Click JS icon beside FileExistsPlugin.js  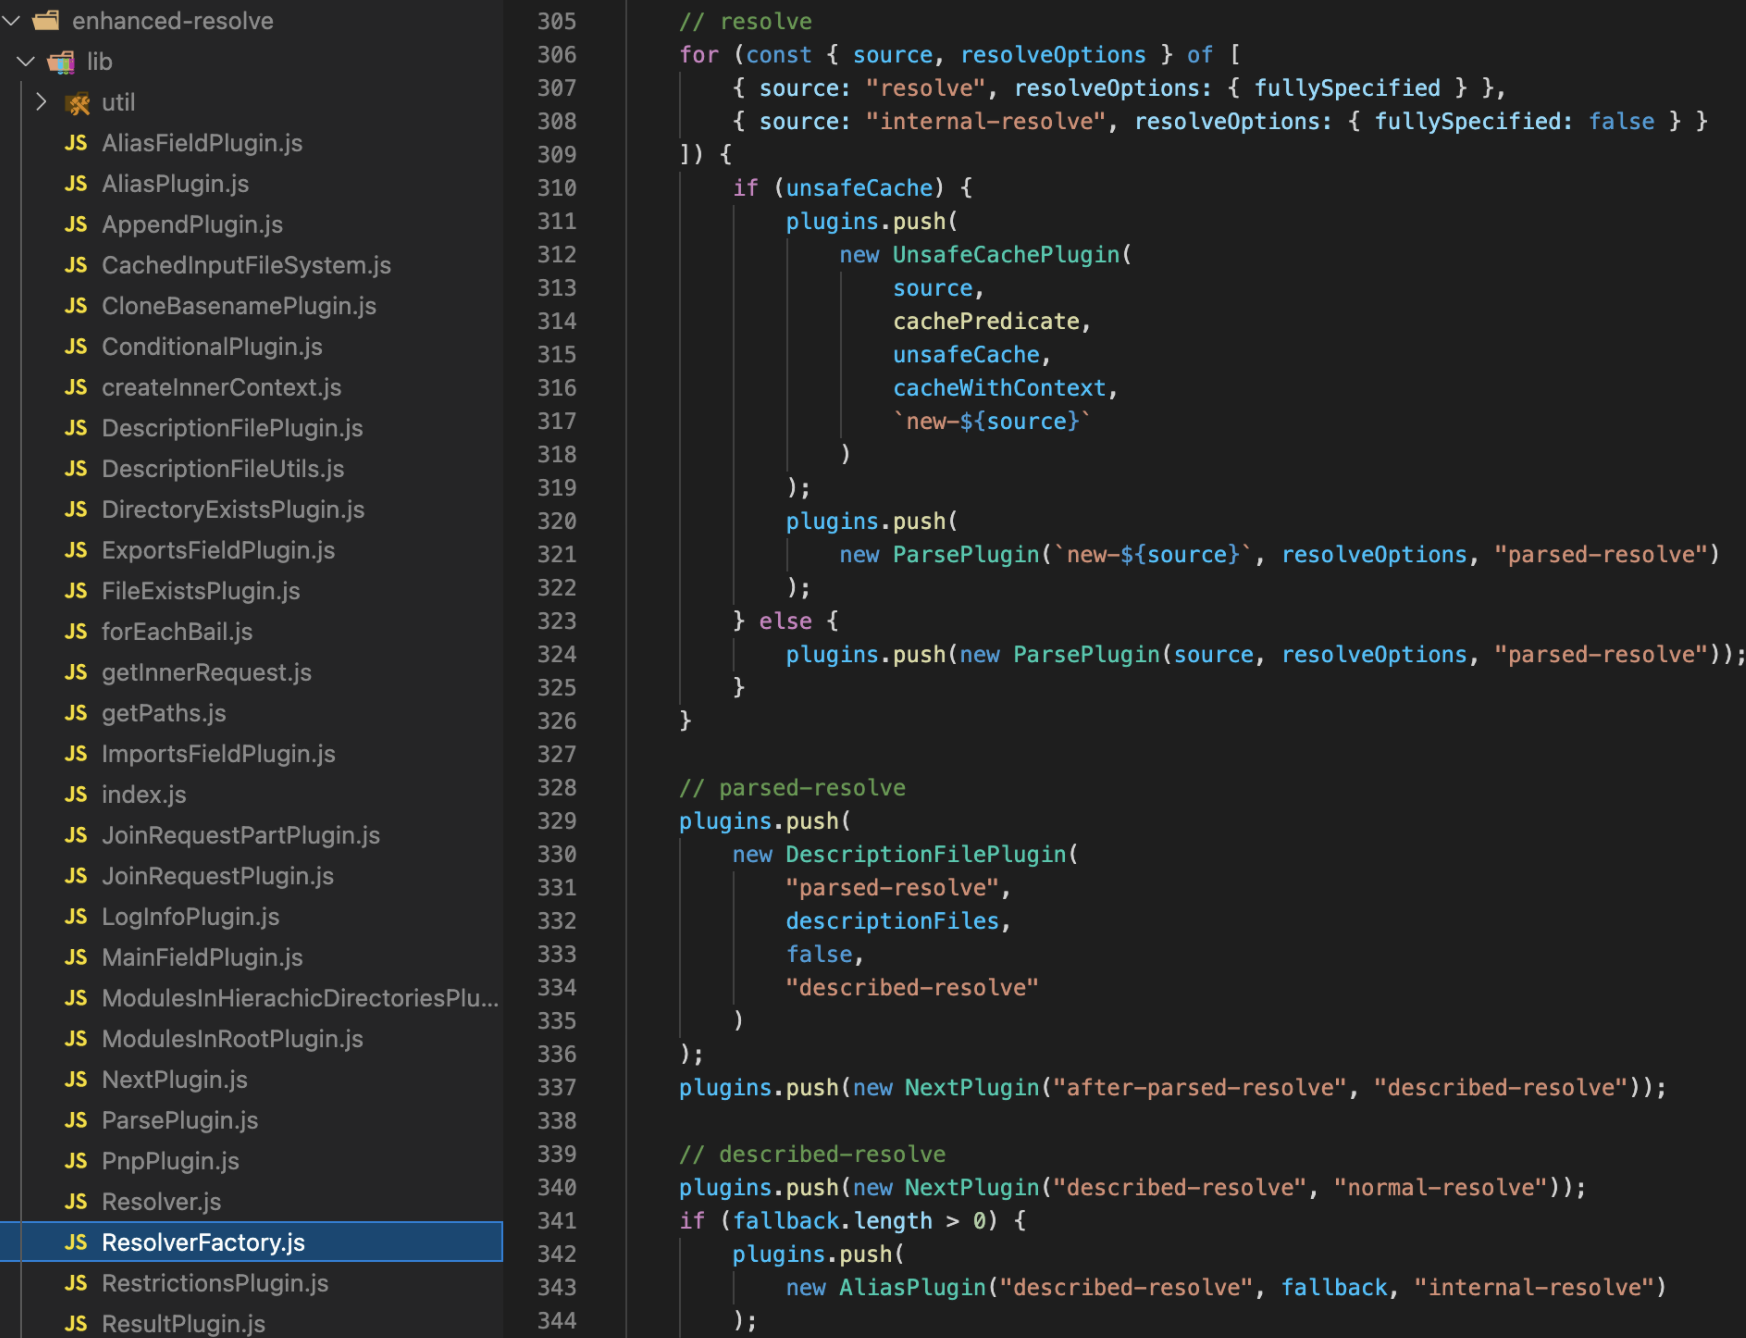[76, 591]
